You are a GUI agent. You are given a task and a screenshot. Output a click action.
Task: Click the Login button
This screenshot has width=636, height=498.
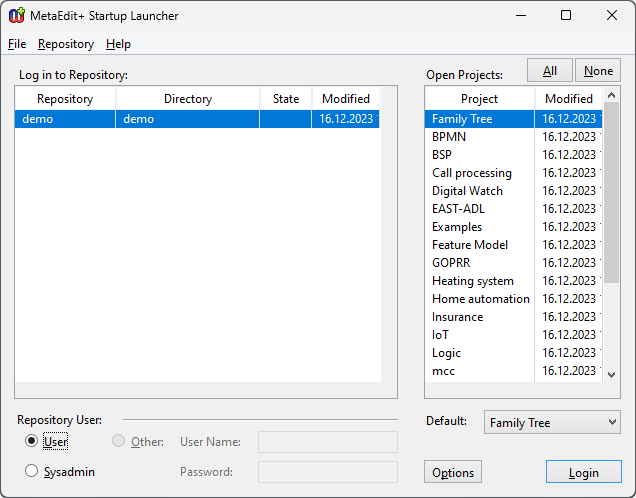[583, 472]
